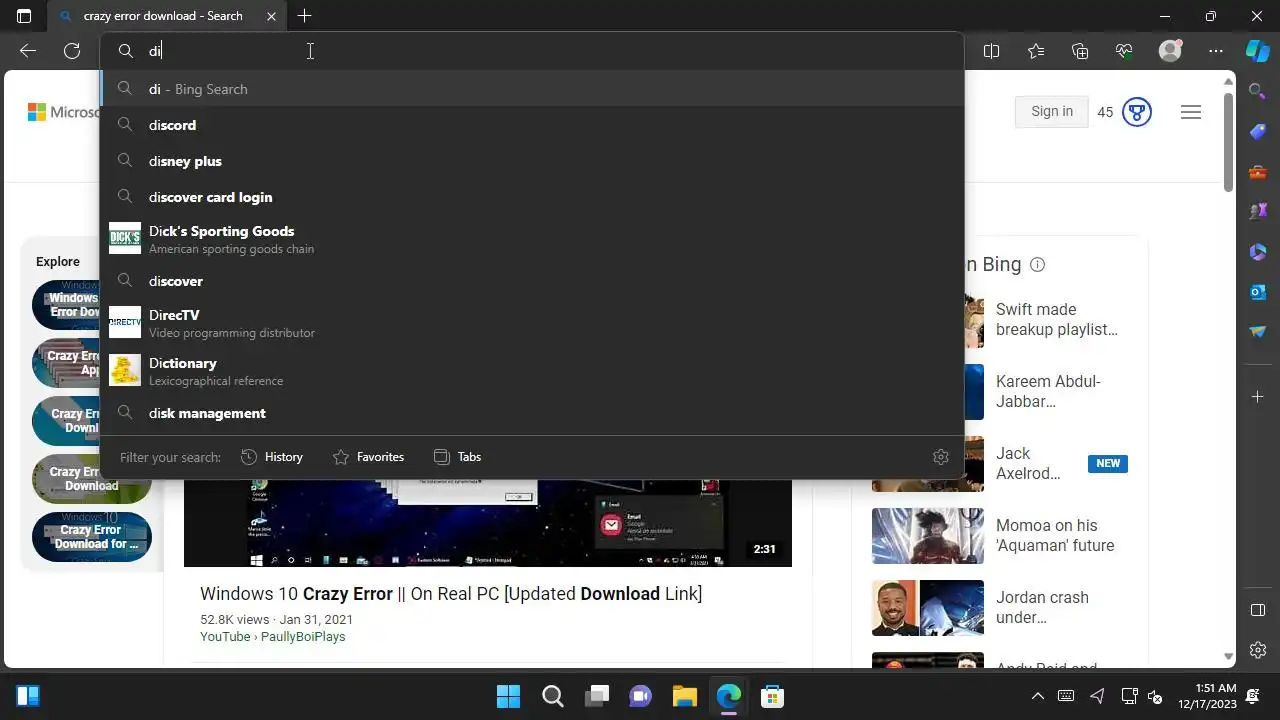
Task: Toggle split screen icon in toolbar
Action: tap(991, 51)
